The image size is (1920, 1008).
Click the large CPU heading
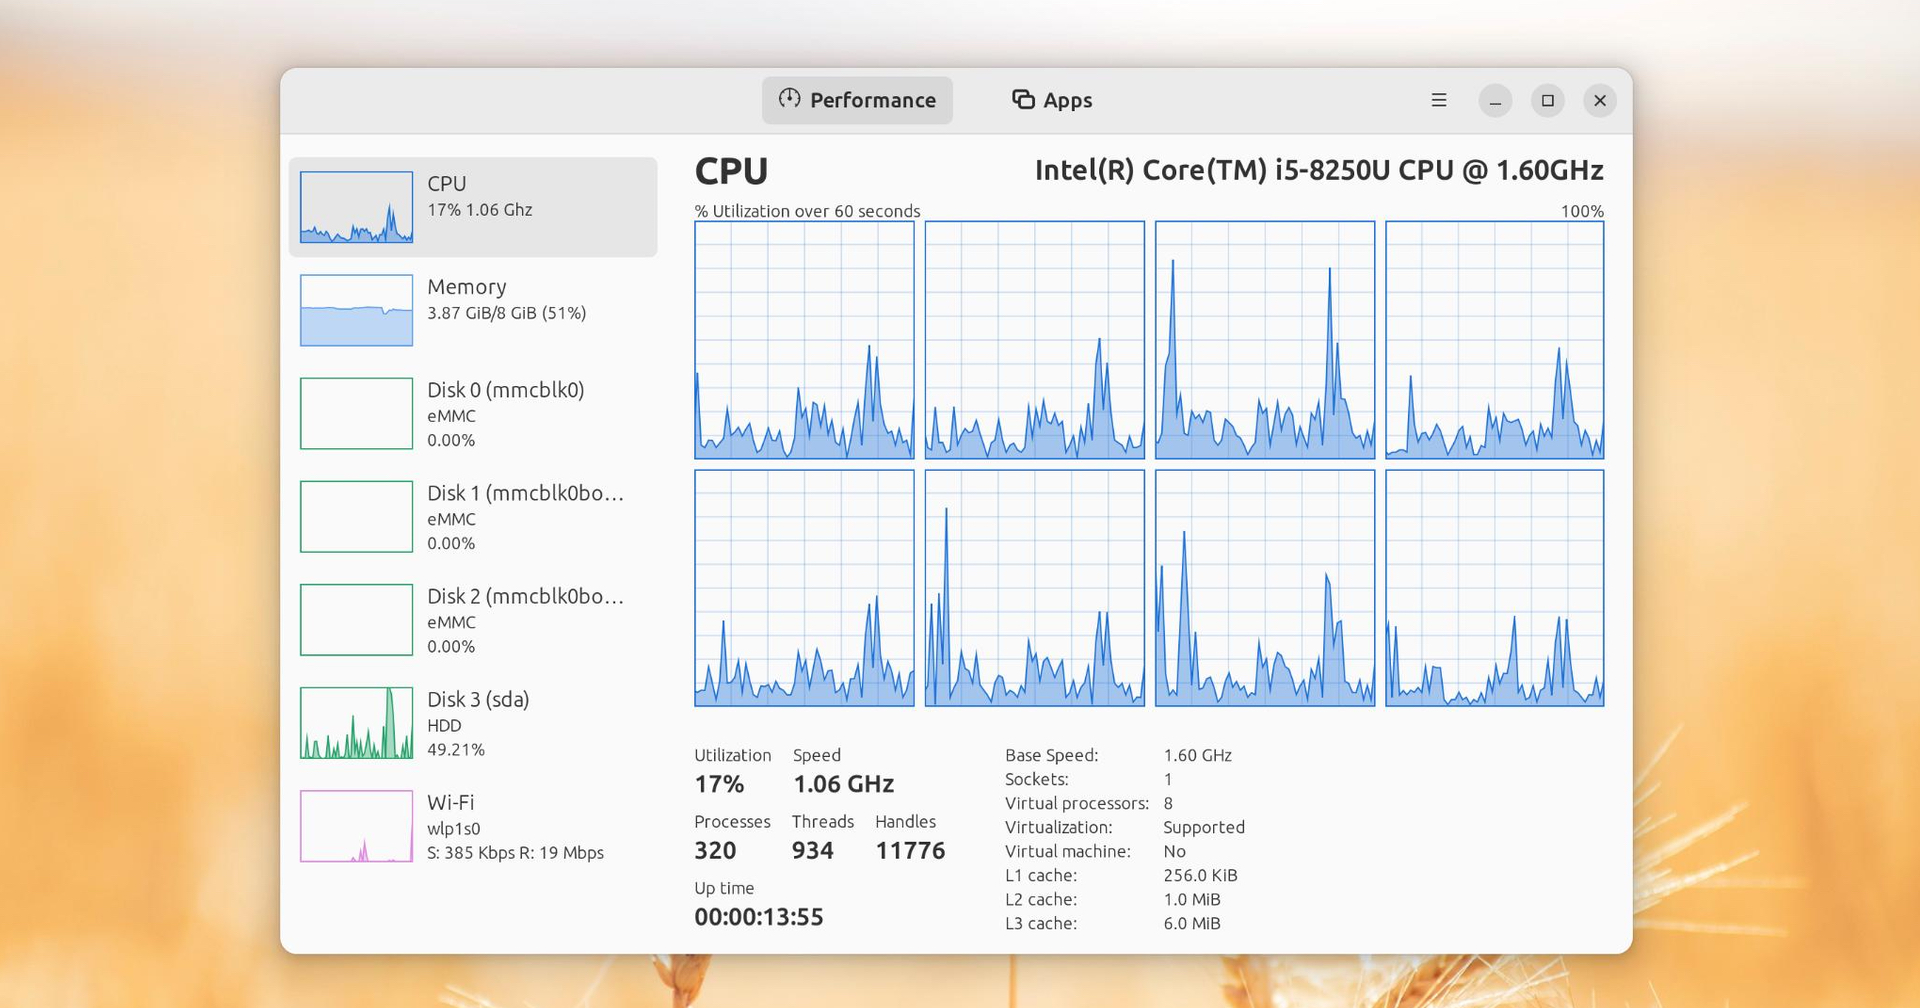click(731, 171)
